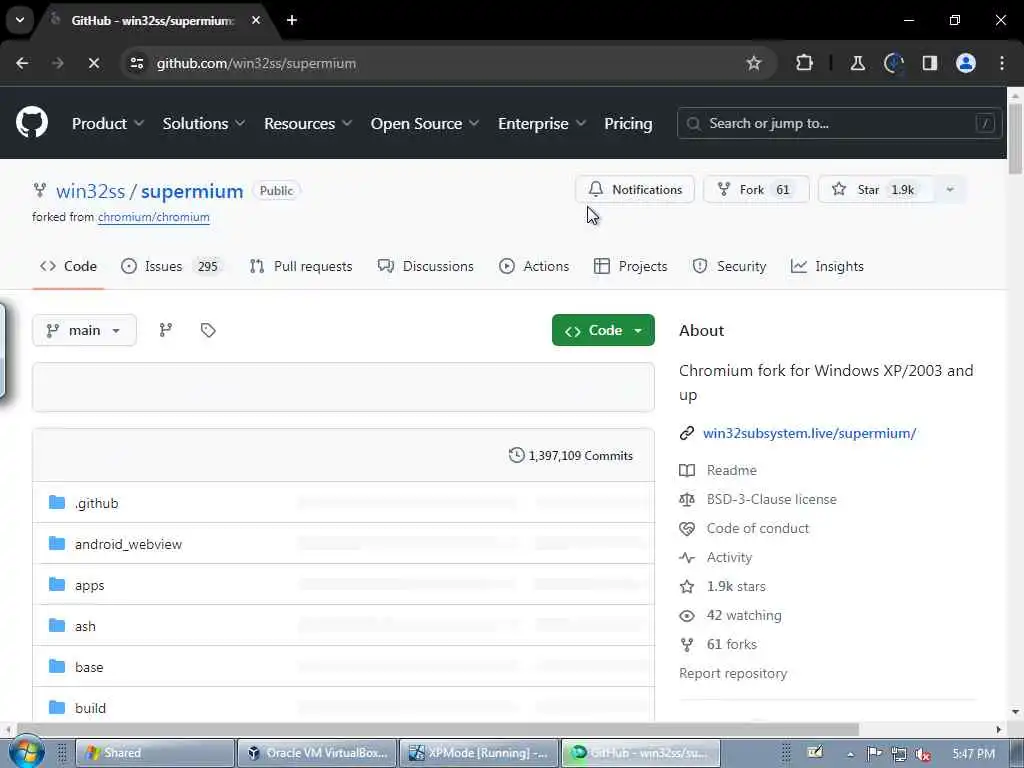View the 42 watching link
Screen dimensions: 1024x768
pos(744,615)
